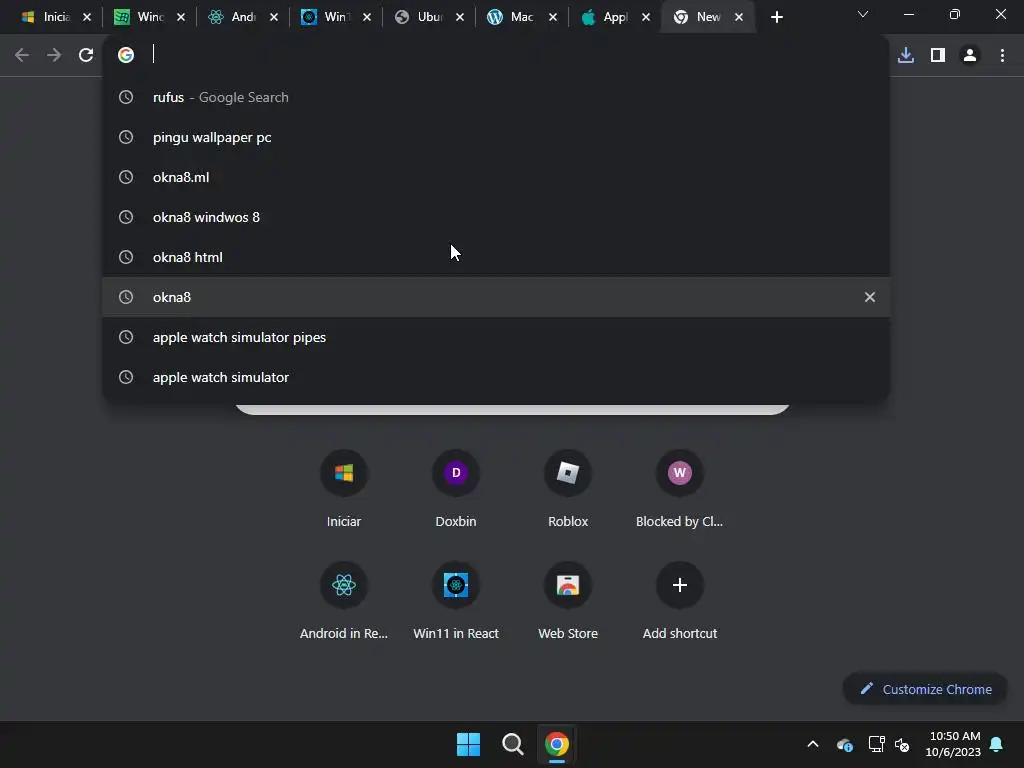Open the Win11 in React shortcut
1024x768 pixels.
(456, 600)
